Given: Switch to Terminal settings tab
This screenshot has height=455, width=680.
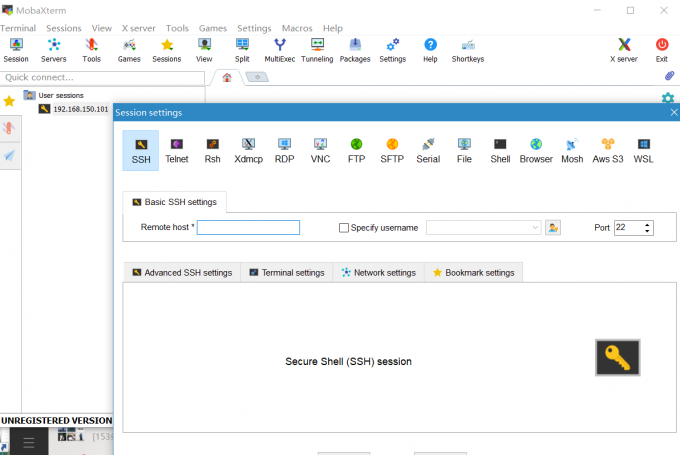Looking at the screenshot, I should click(x=287, y=273).
